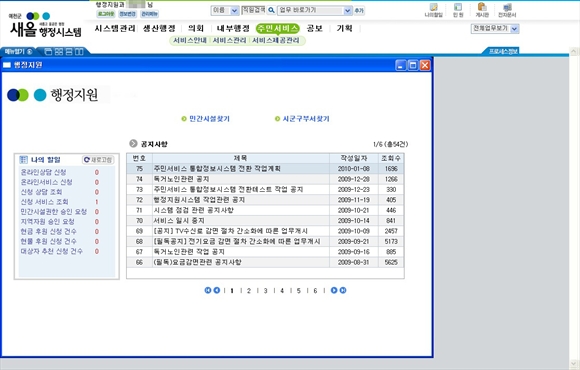580x370 pixels.
Task: Go to last page of notices
Action: 343,290
